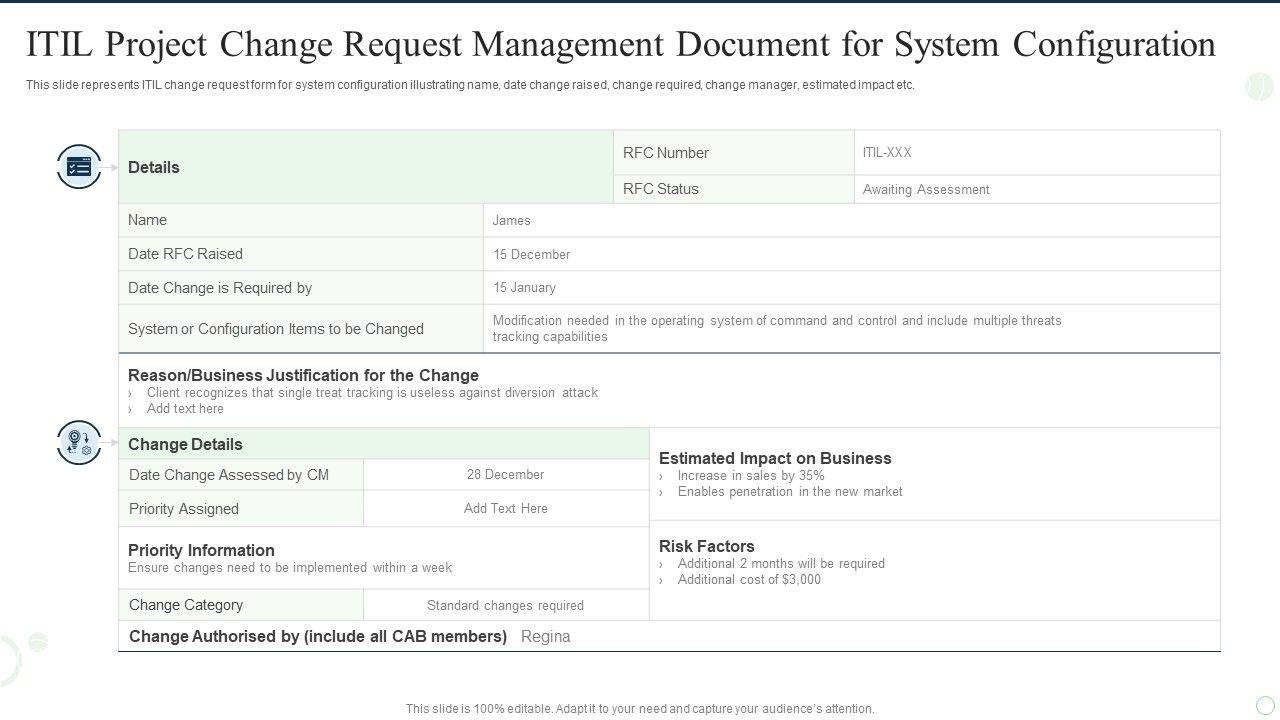The image size is (1280, 720).
Task: Select the 28 December assessed date cell
Action: [x=505, y=475]
